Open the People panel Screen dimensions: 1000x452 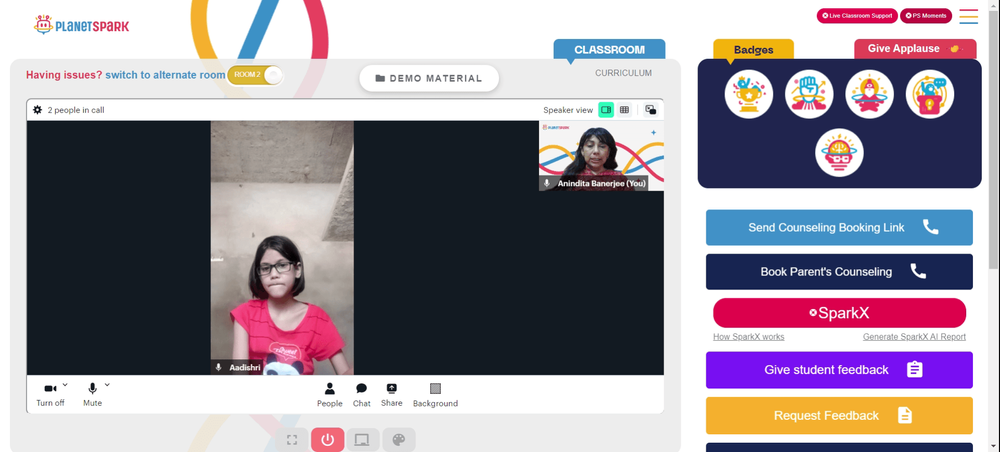coord(330,395)
